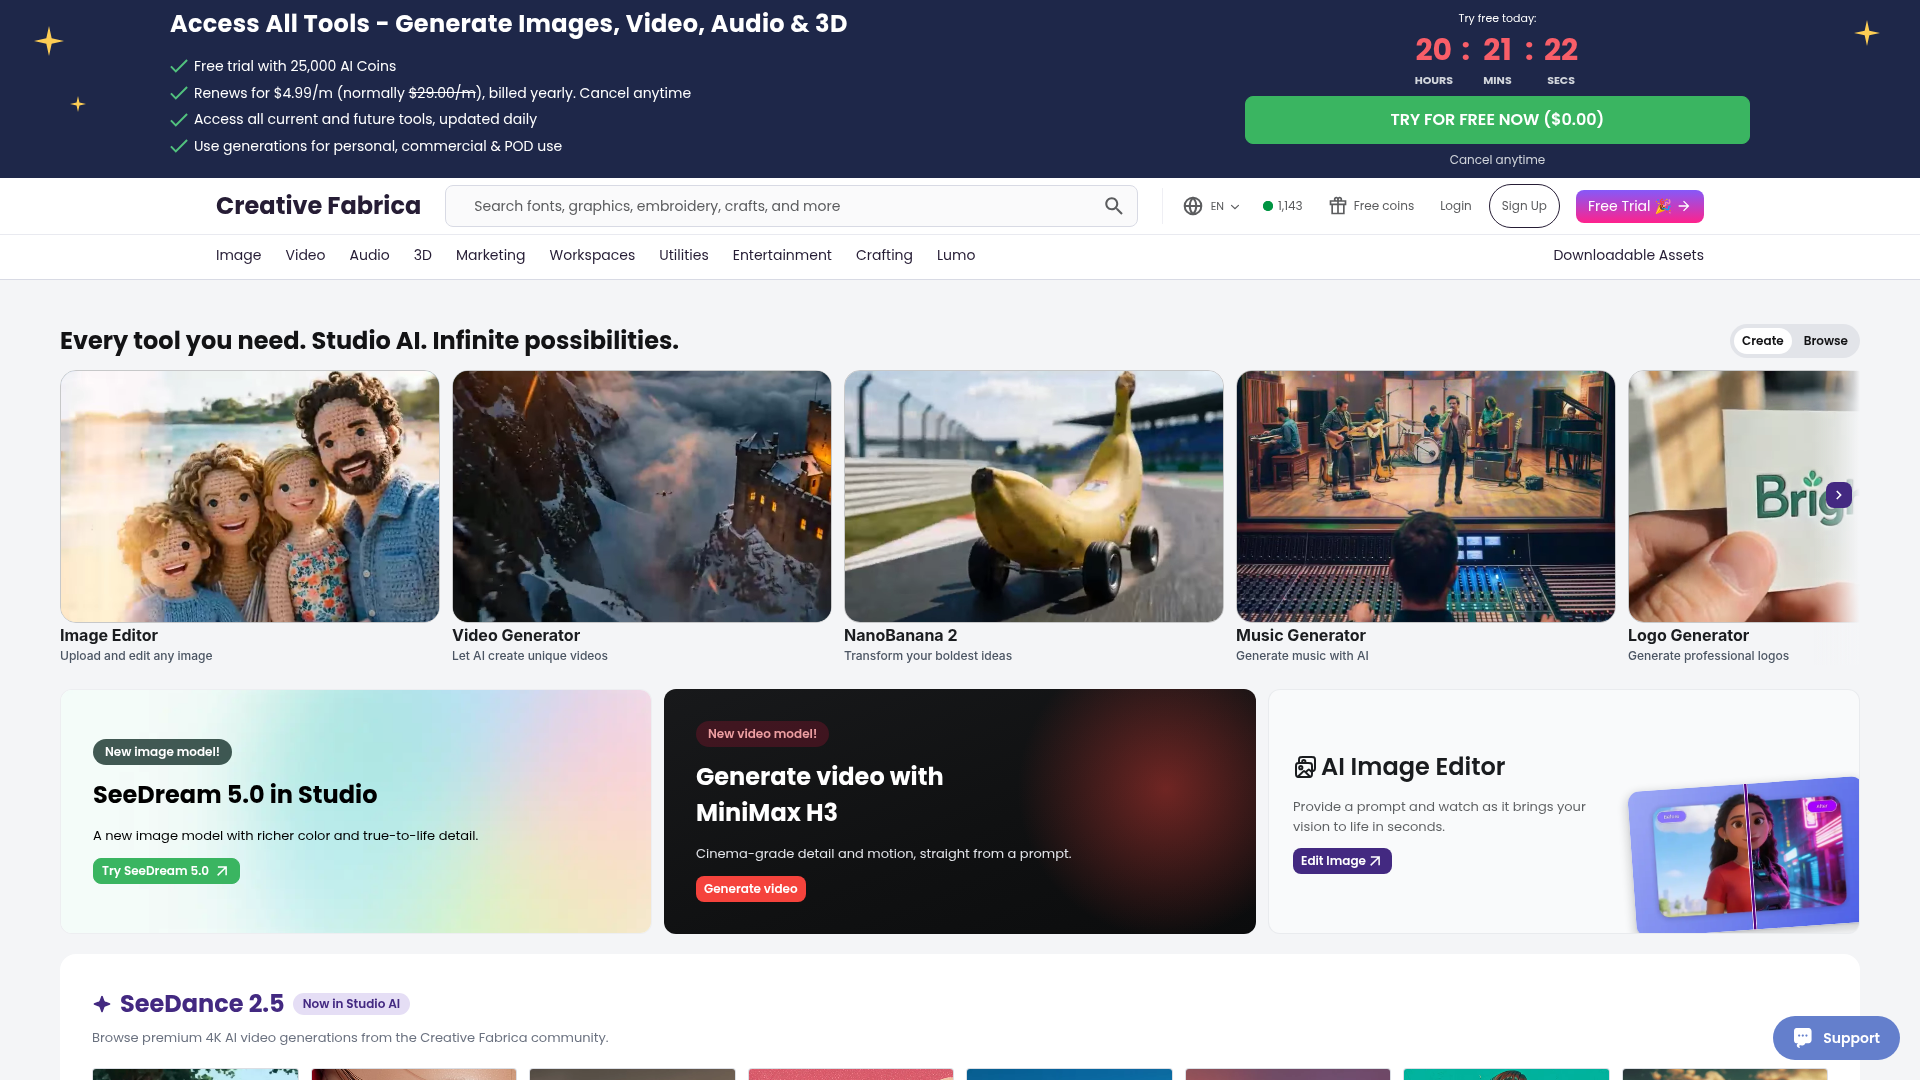Expand the EN language dropdown
The image size is (1920, 1080).
1225,206
